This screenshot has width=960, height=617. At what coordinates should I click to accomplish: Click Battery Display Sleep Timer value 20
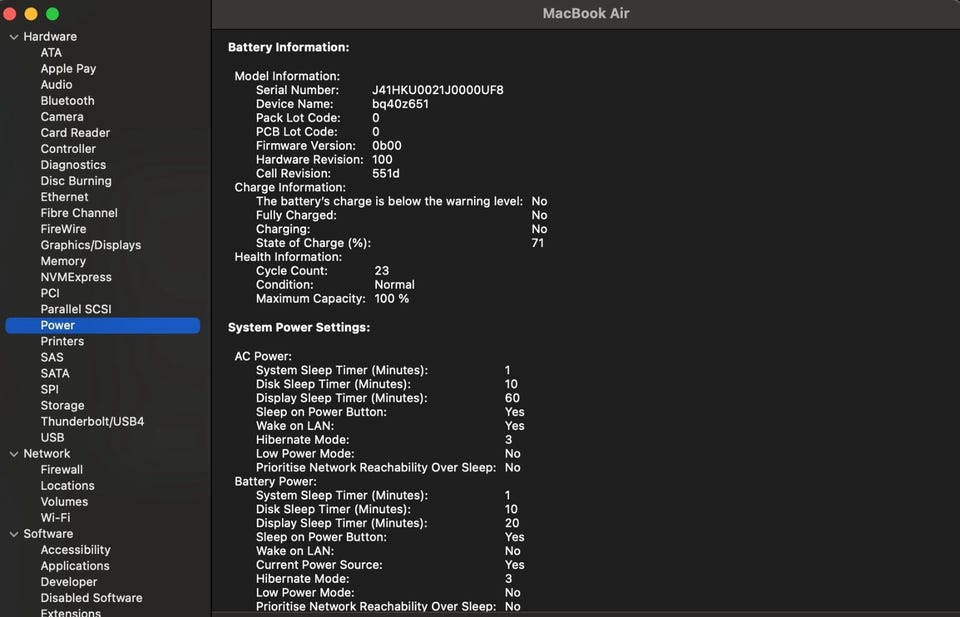point(512,523)
